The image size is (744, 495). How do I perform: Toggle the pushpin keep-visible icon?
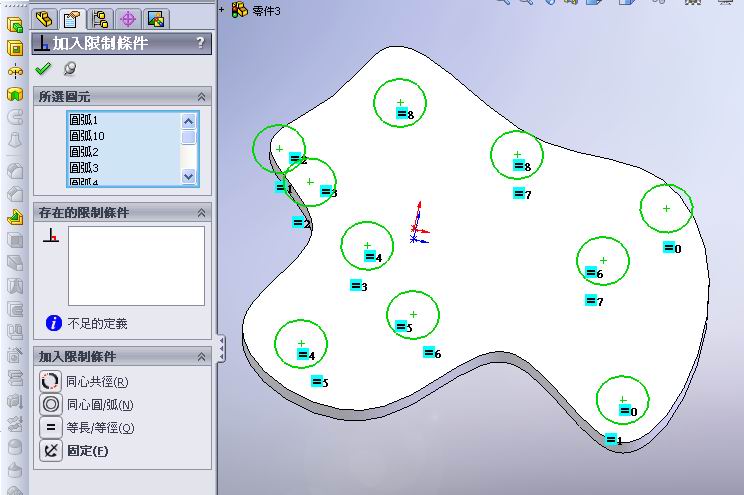coord(70,69)
